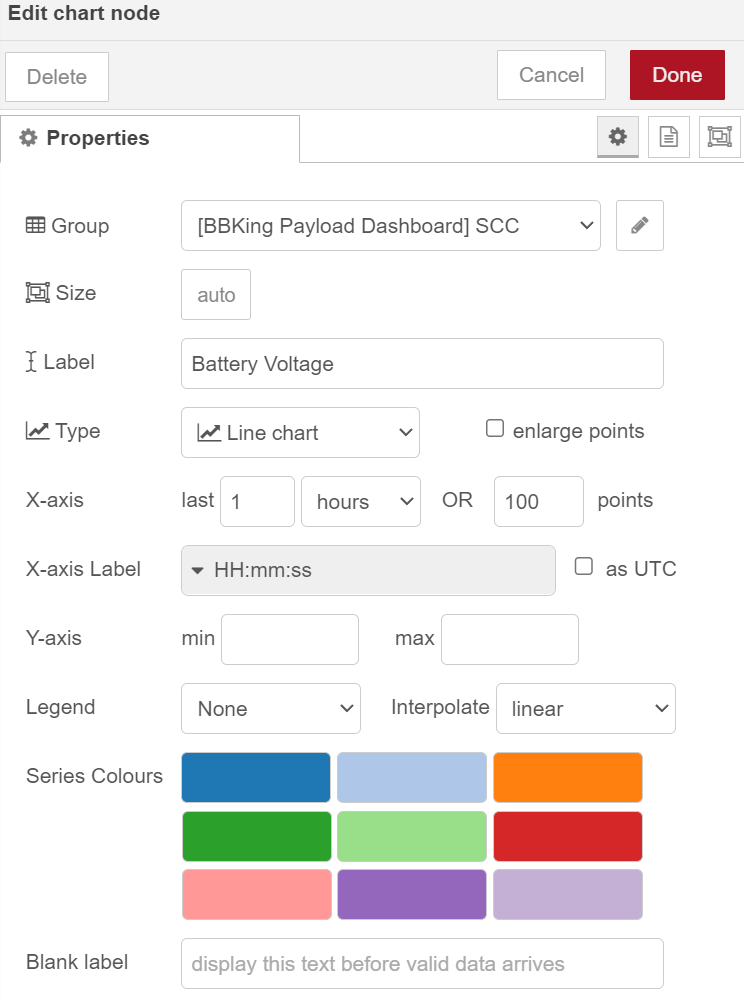Click the Delete button
The image size is (744, 1003).
tap(57, 77)
